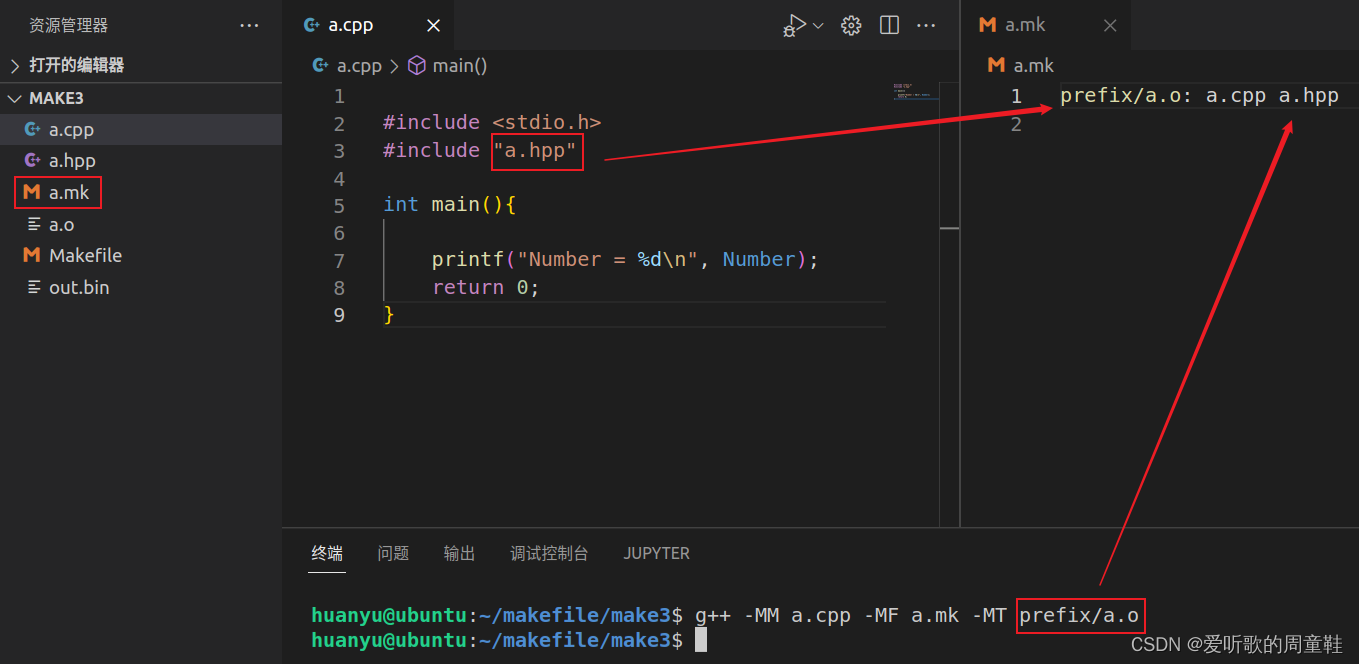
Task: Click the C++ file icon next to a.cpp in explorer
Action: 32,129
